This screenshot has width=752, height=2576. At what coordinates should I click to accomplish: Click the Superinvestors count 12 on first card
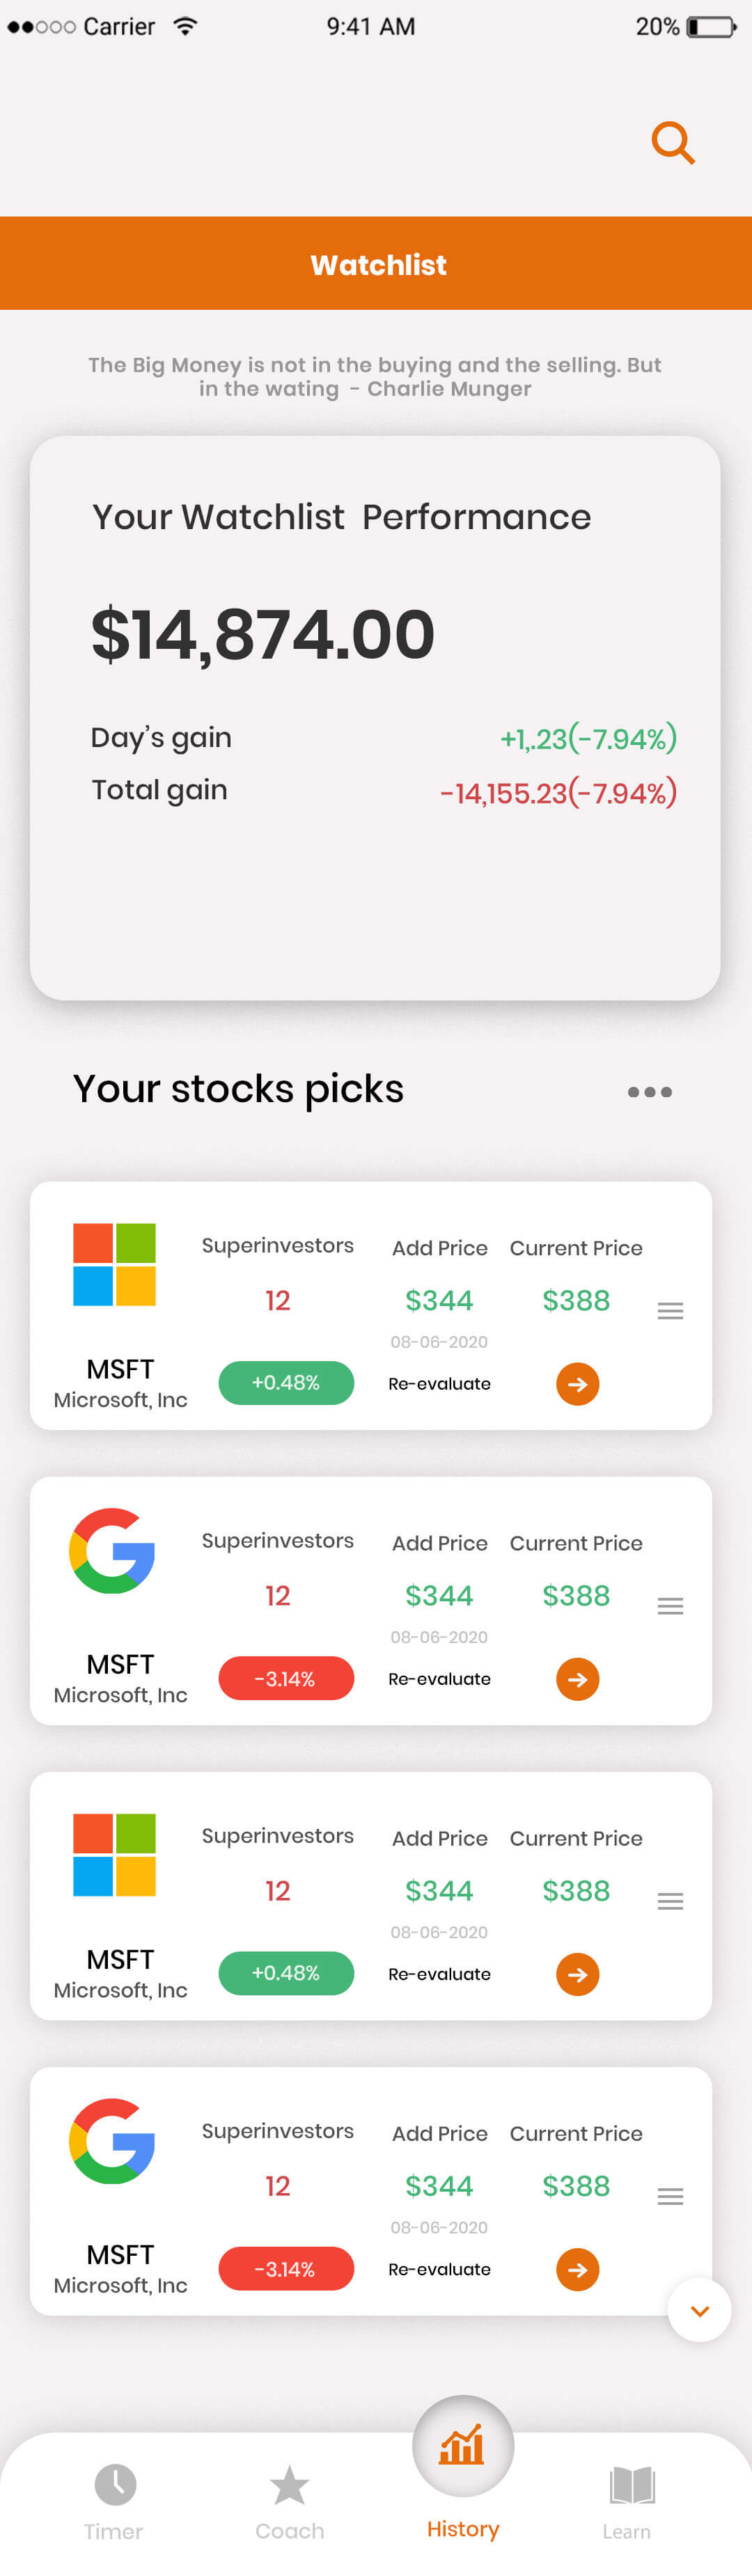point(277,1300)
